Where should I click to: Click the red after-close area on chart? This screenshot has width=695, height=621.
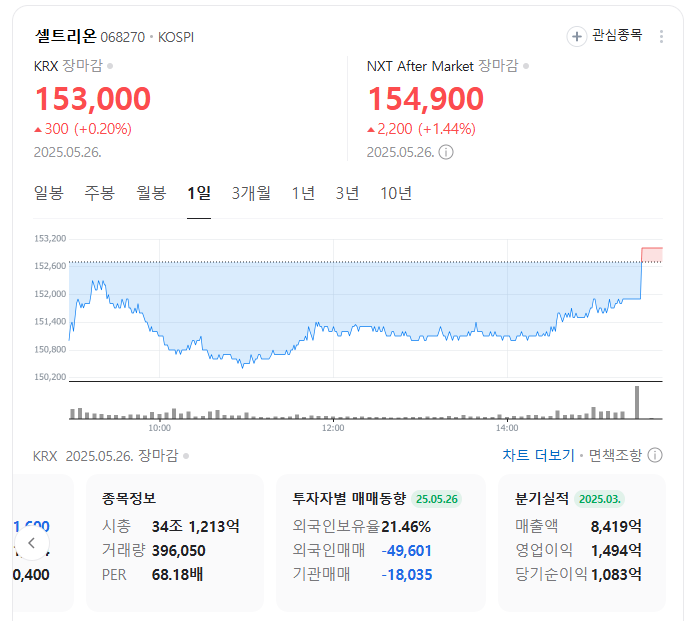point(652,255)
